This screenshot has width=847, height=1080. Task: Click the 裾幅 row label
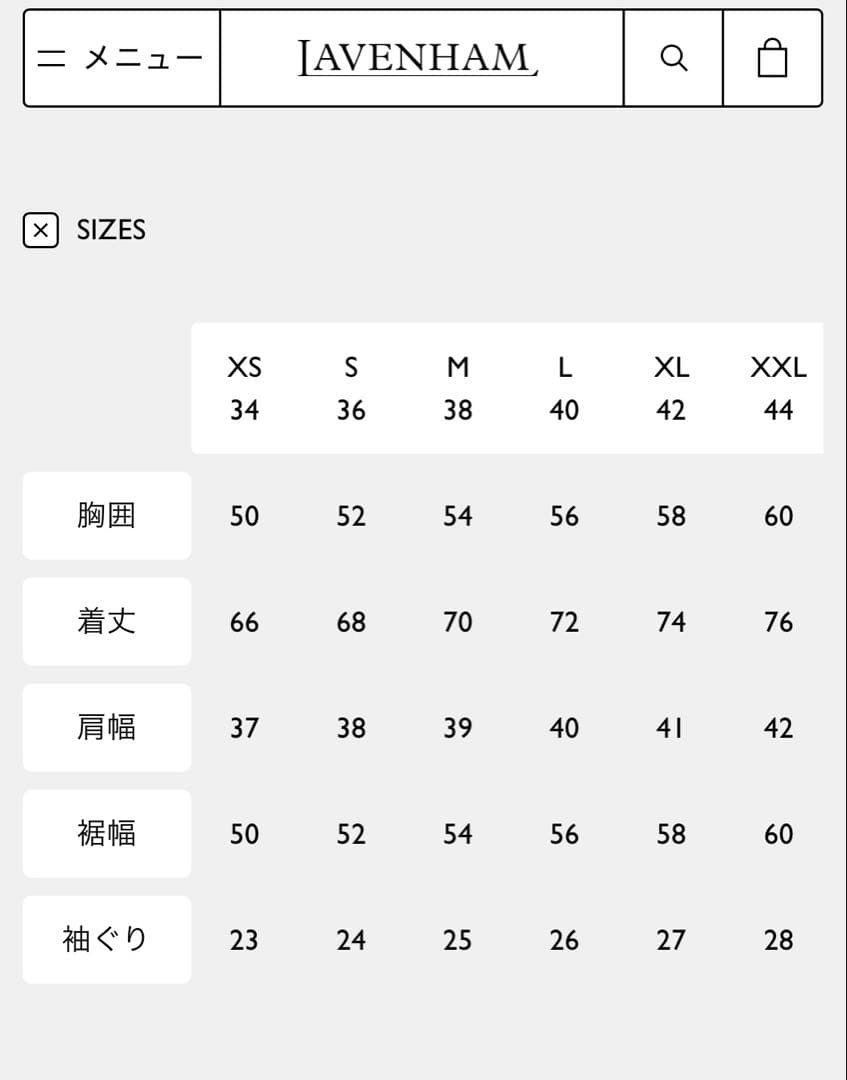click(106, 833)
